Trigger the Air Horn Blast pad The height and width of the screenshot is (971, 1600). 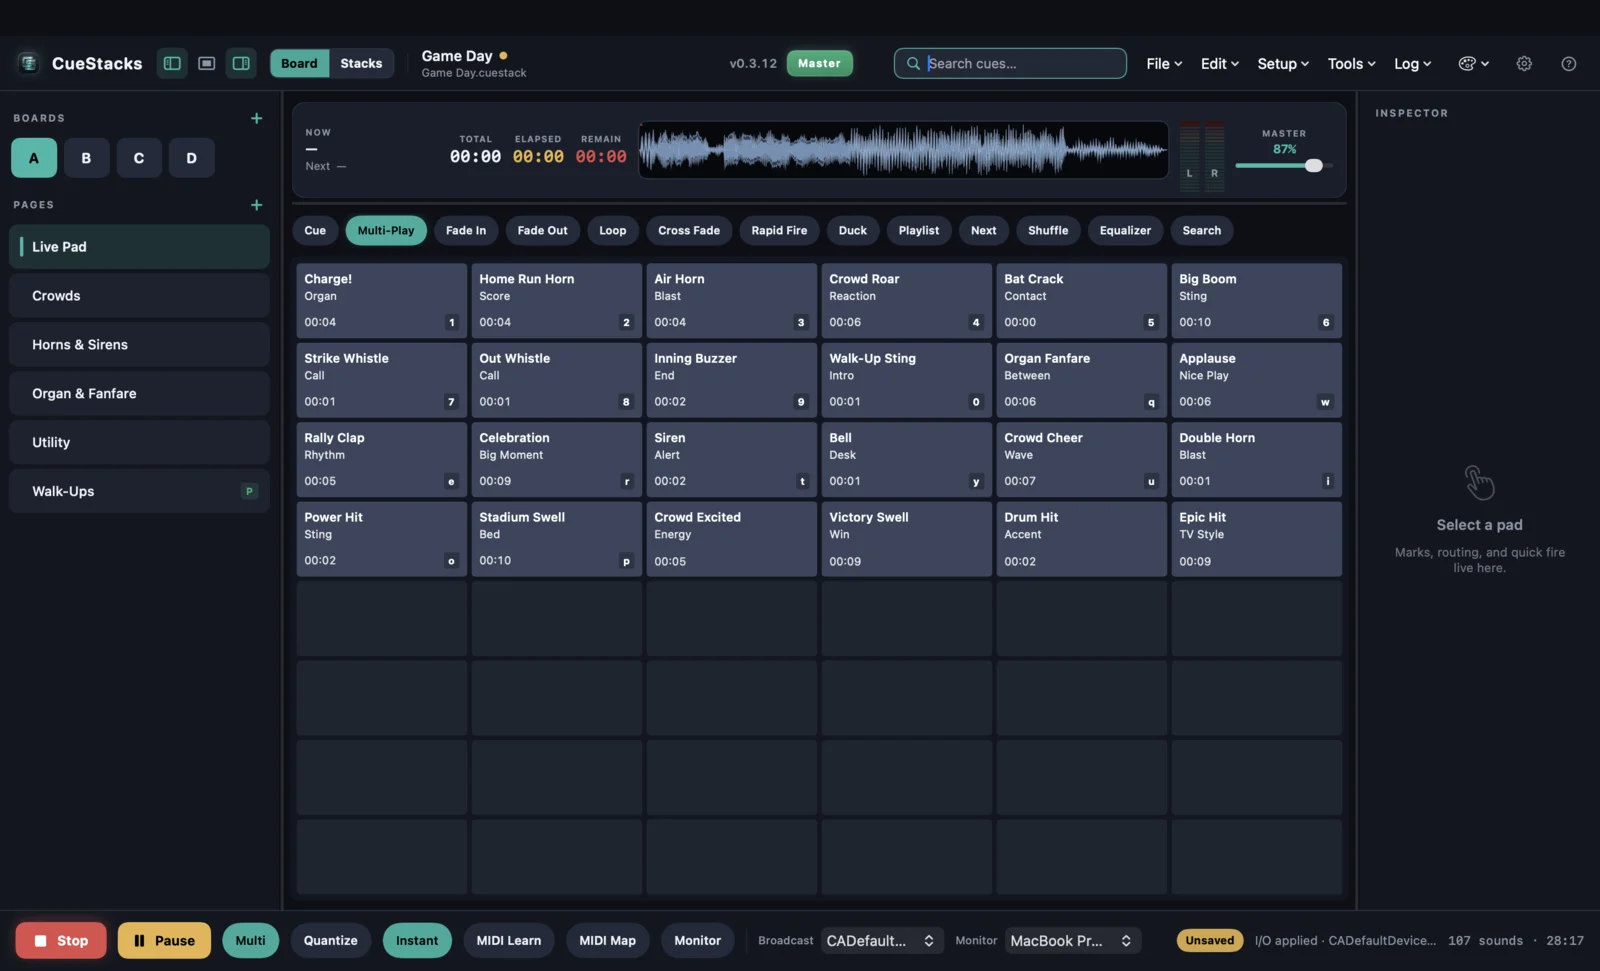[x=731, y=300]
